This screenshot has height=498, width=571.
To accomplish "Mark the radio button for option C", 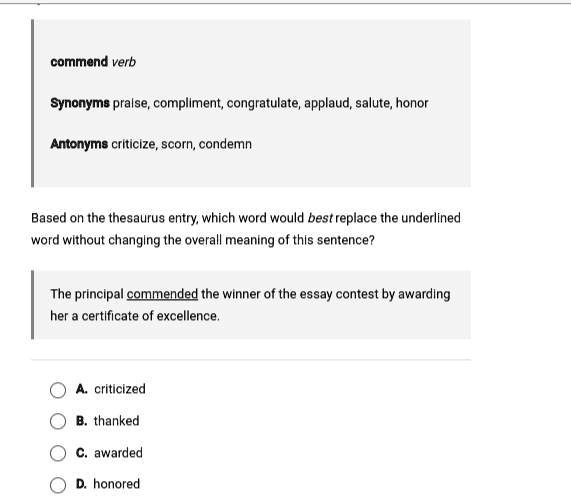I will (x=58, y=453).
